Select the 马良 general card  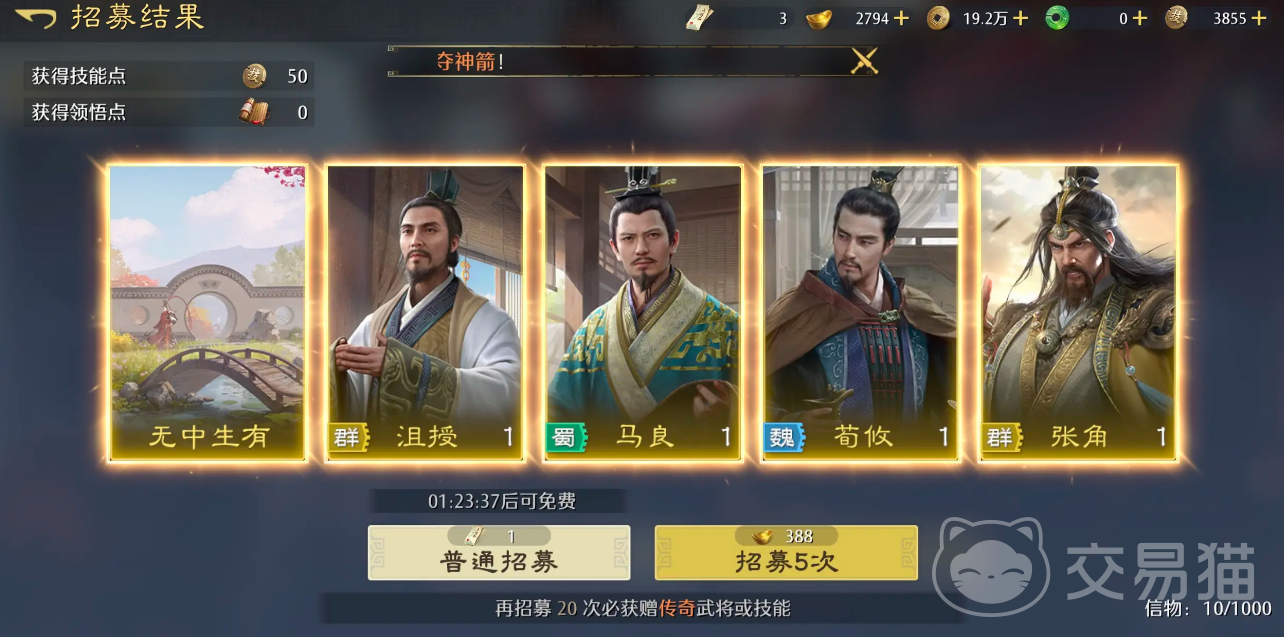click(643, 313)
